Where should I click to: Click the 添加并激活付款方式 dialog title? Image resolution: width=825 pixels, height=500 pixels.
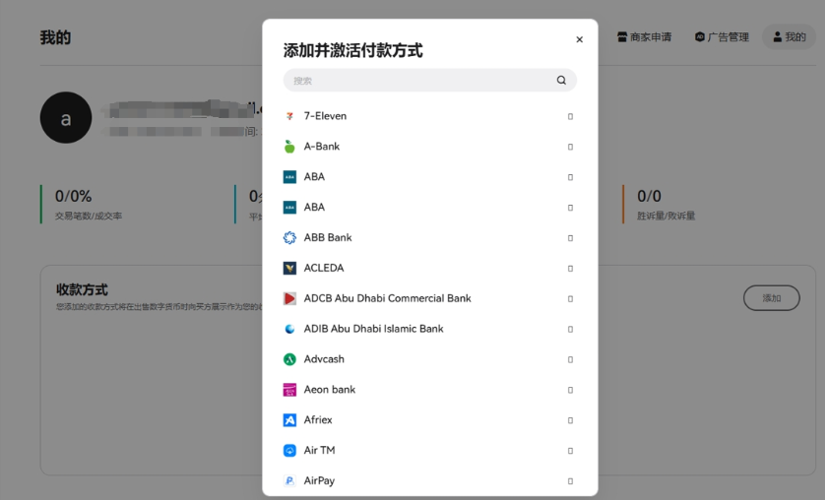coord(353,51)
